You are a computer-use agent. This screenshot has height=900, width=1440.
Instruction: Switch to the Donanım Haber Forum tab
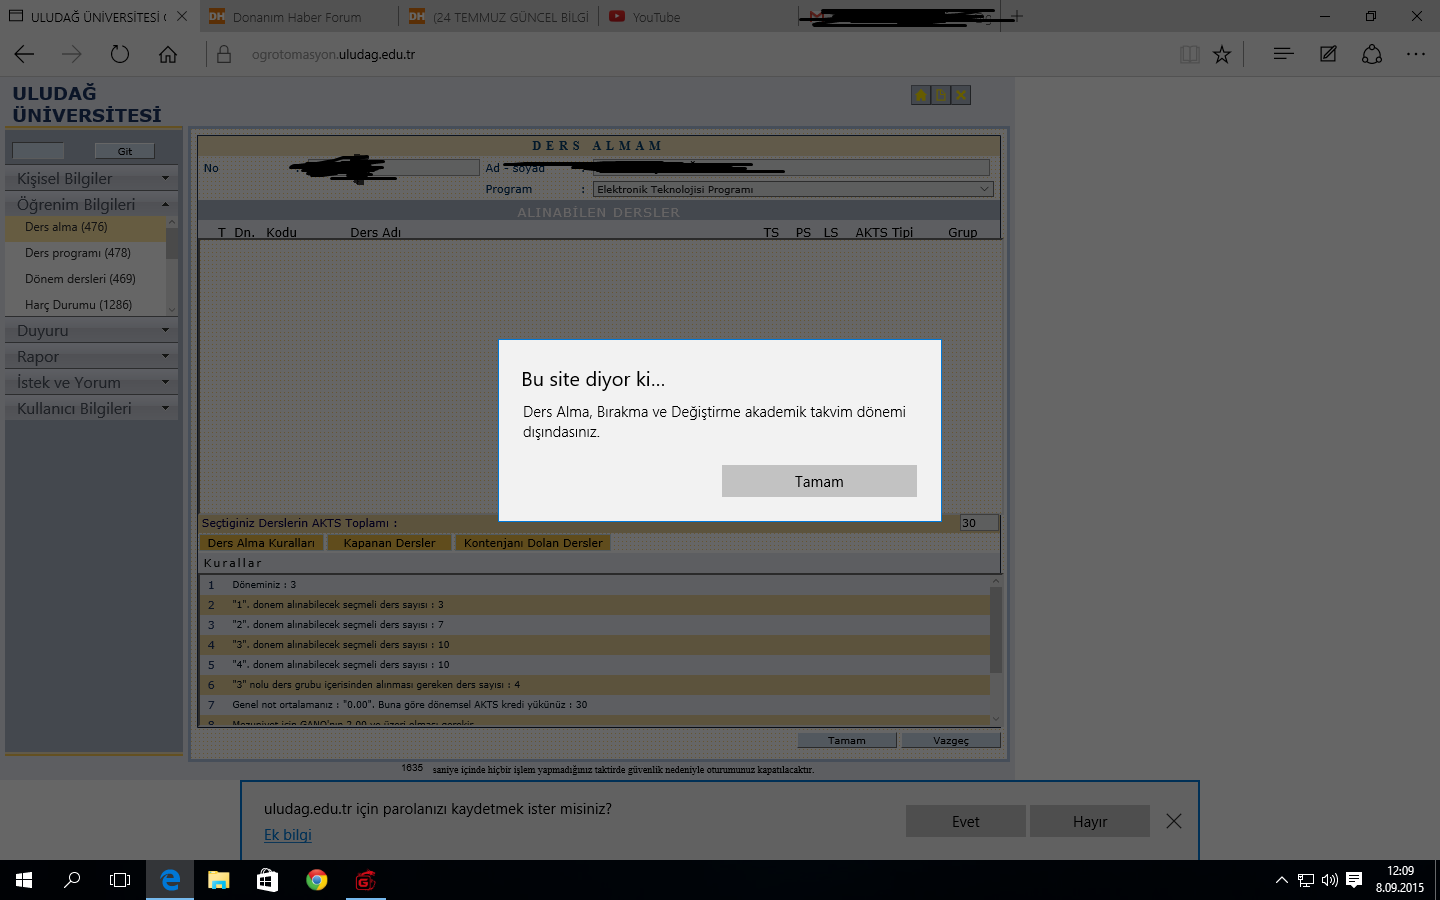tap(298, 17)
